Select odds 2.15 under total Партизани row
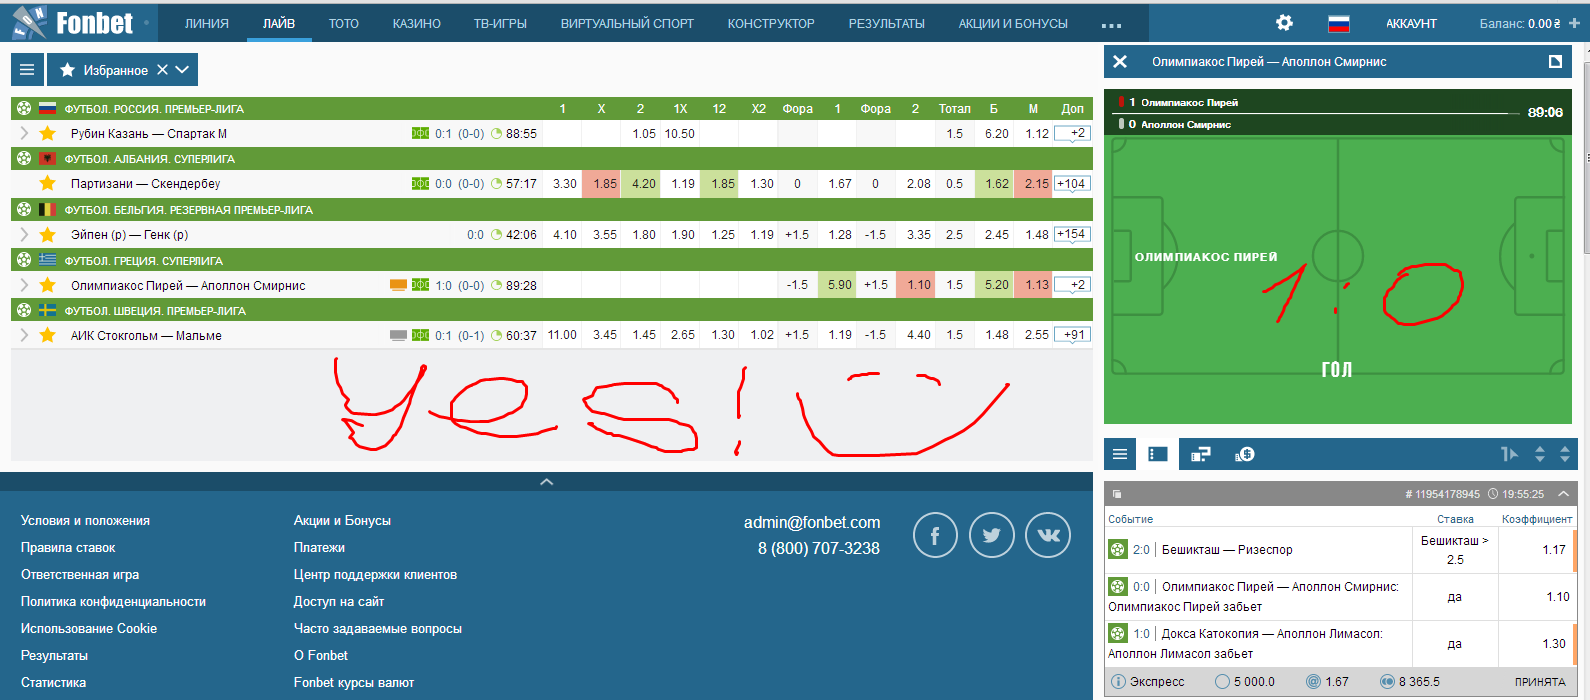Image resolution: width=1590 pixels, height=700 pixels. click(x=1034, y=184)
